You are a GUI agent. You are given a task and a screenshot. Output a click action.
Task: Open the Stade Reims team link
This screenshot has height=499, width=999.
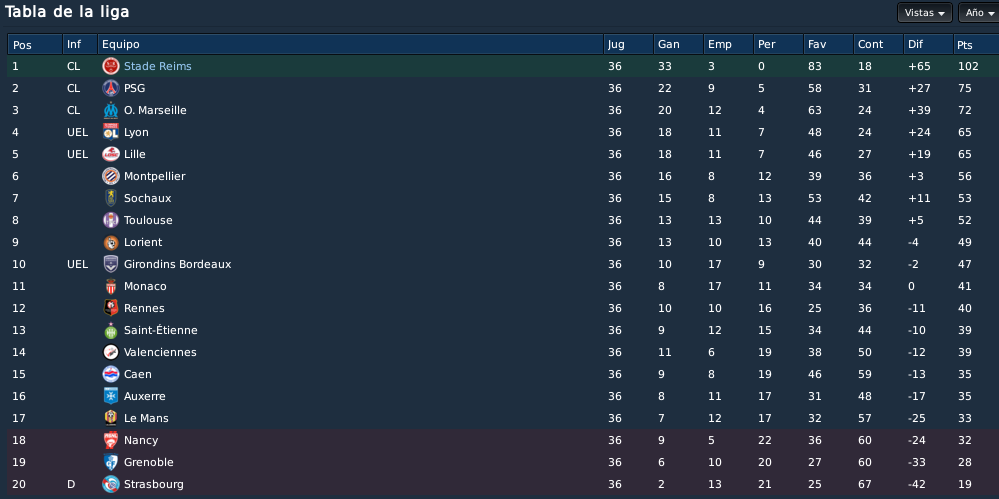coord(157,66)
